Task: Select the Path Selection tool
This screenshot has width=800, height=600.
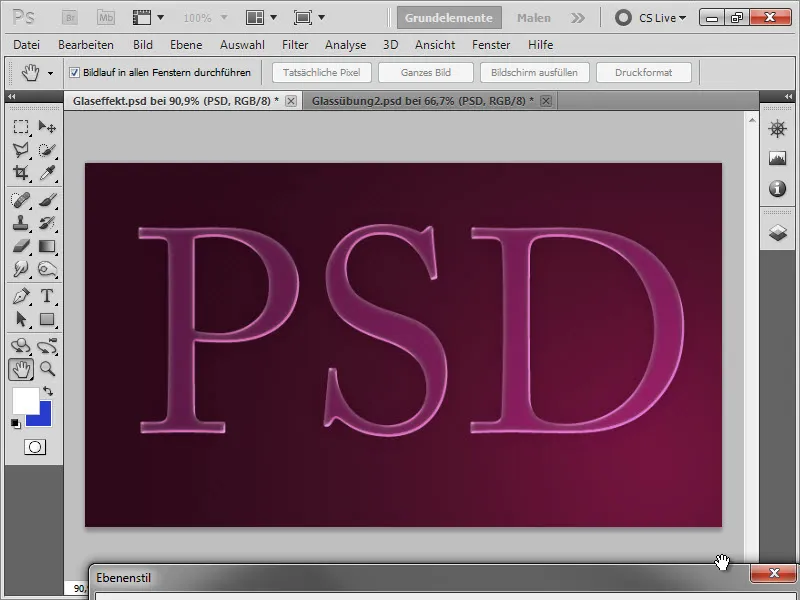Action: (21, 319)
